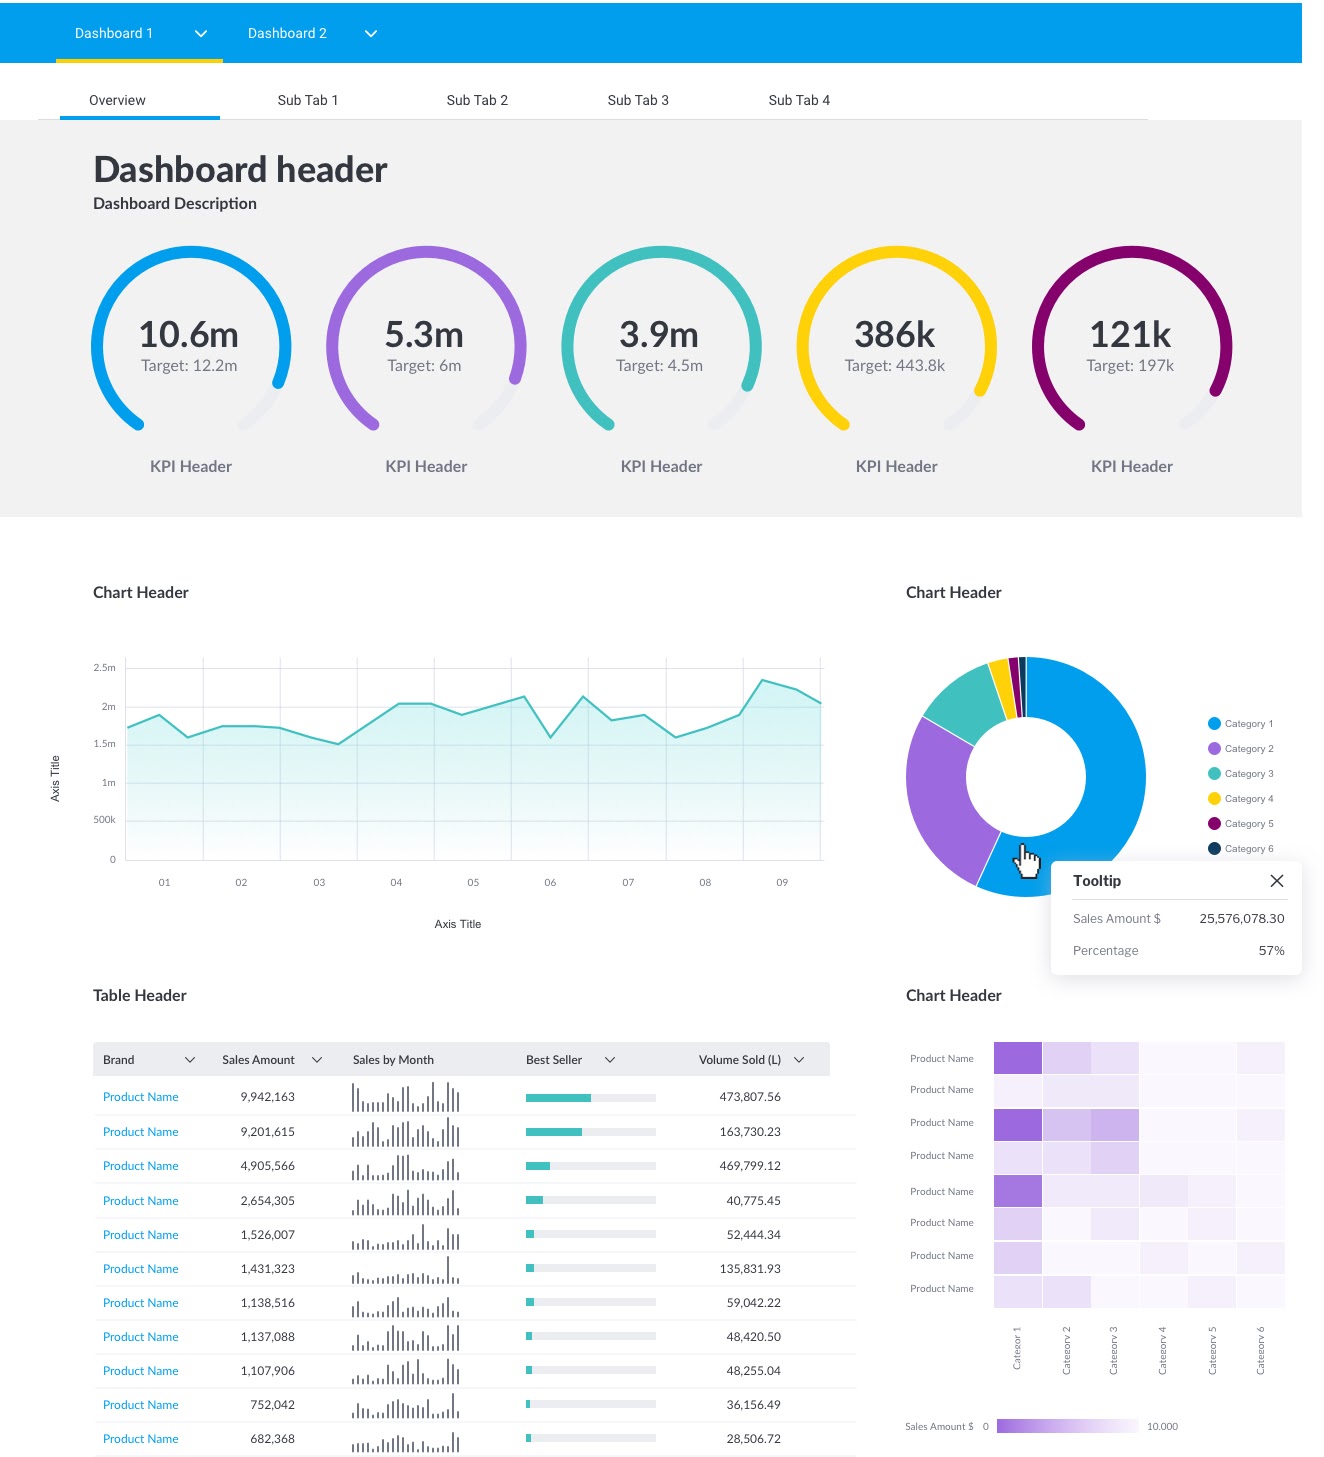Click the Sales Amount column dropdown arrow

tap(317, 1059)
